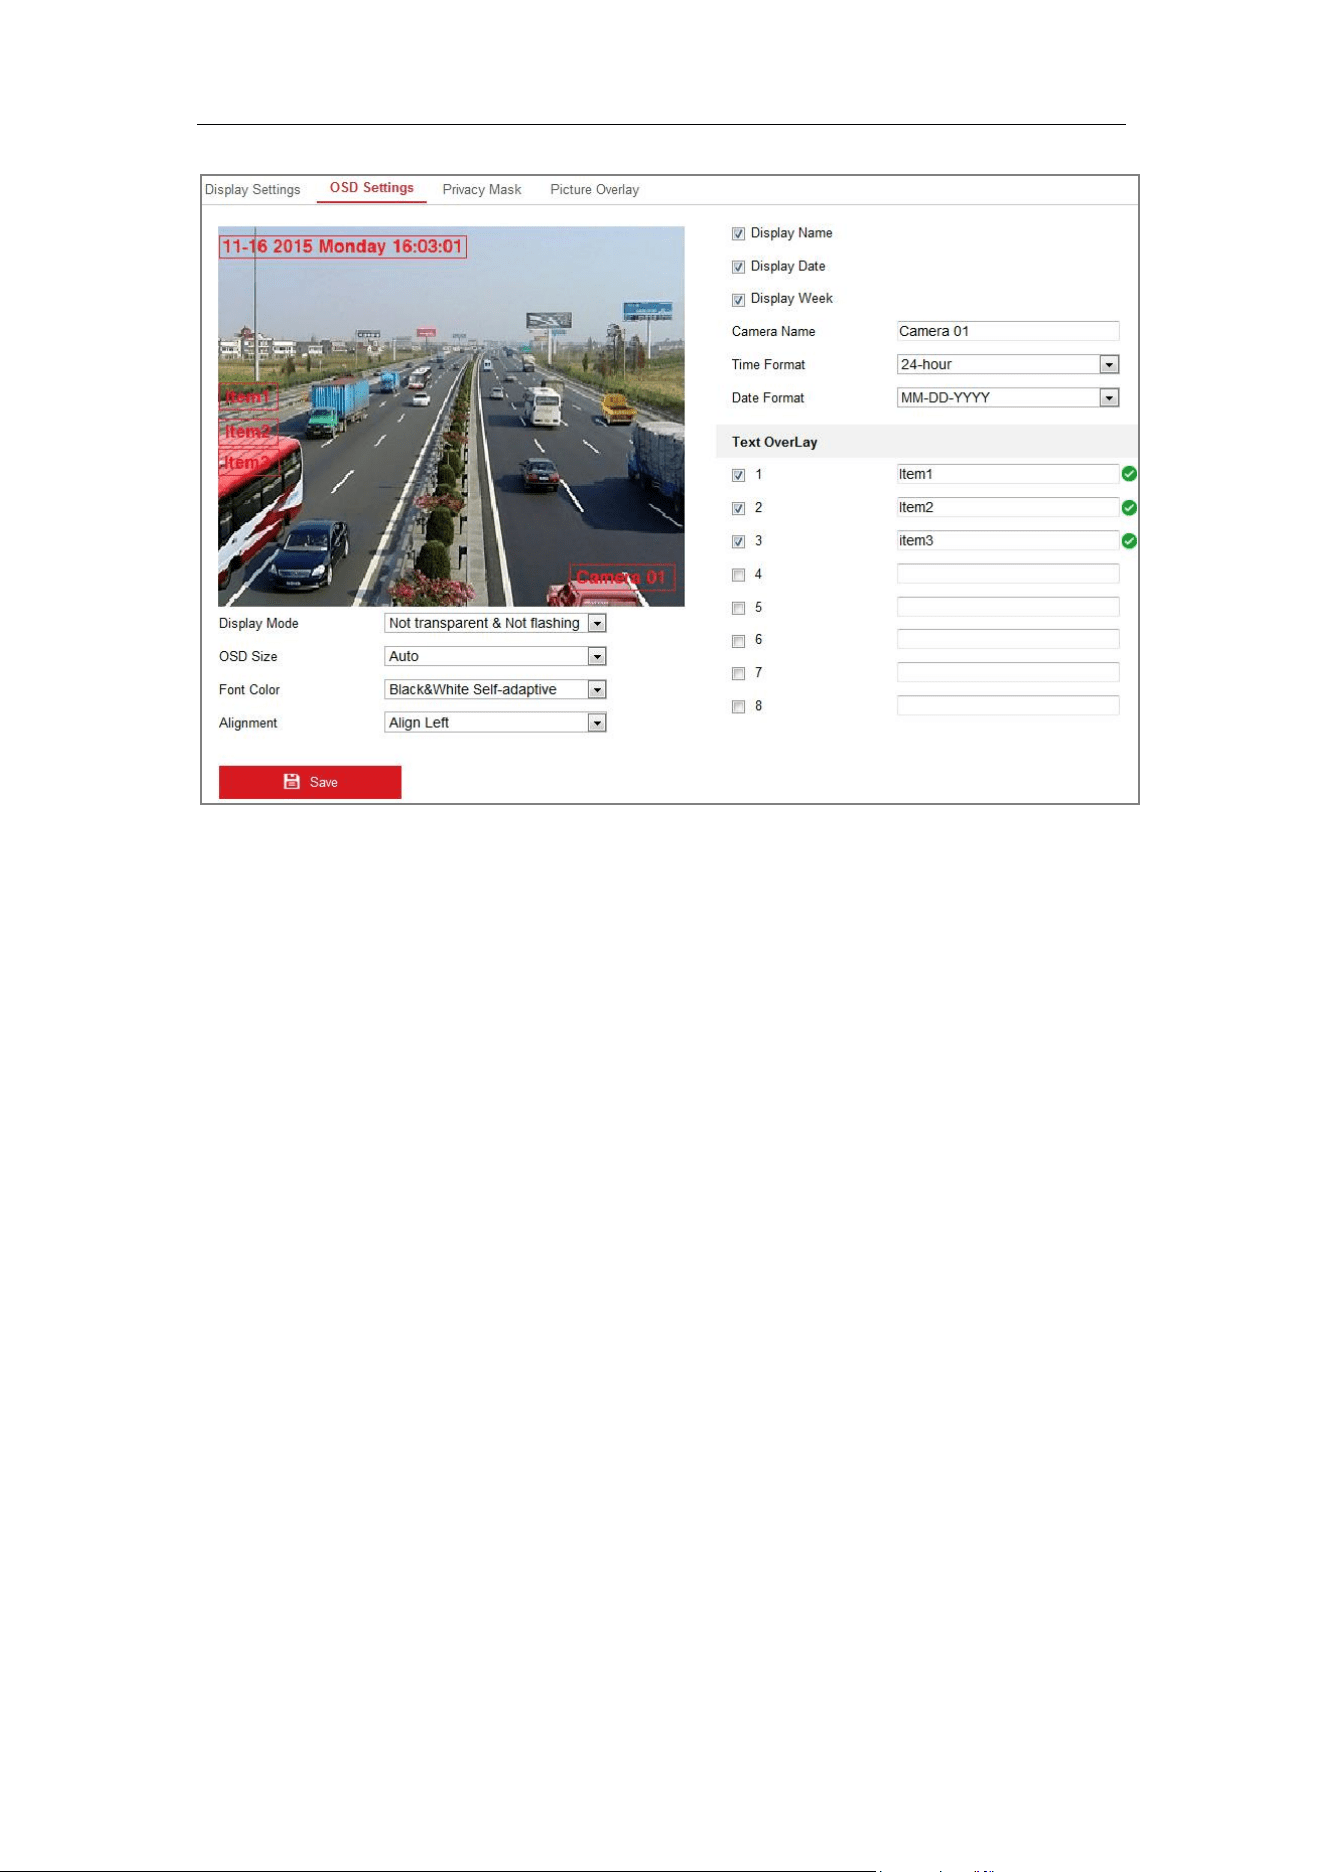The height and width of the screenshot is (1872, 1324).
Task: Click the empty text overlay field 8
Action: (1008, 705)
